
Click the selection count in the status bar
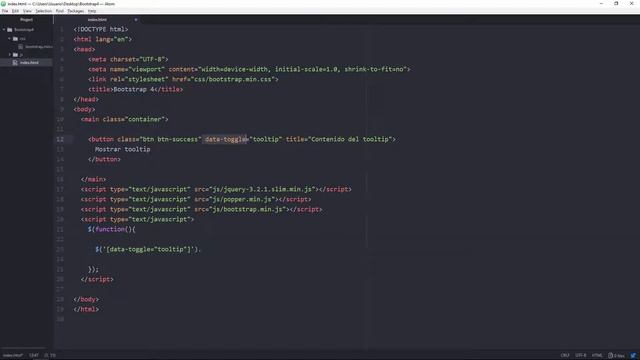click(x=50, y=356)
